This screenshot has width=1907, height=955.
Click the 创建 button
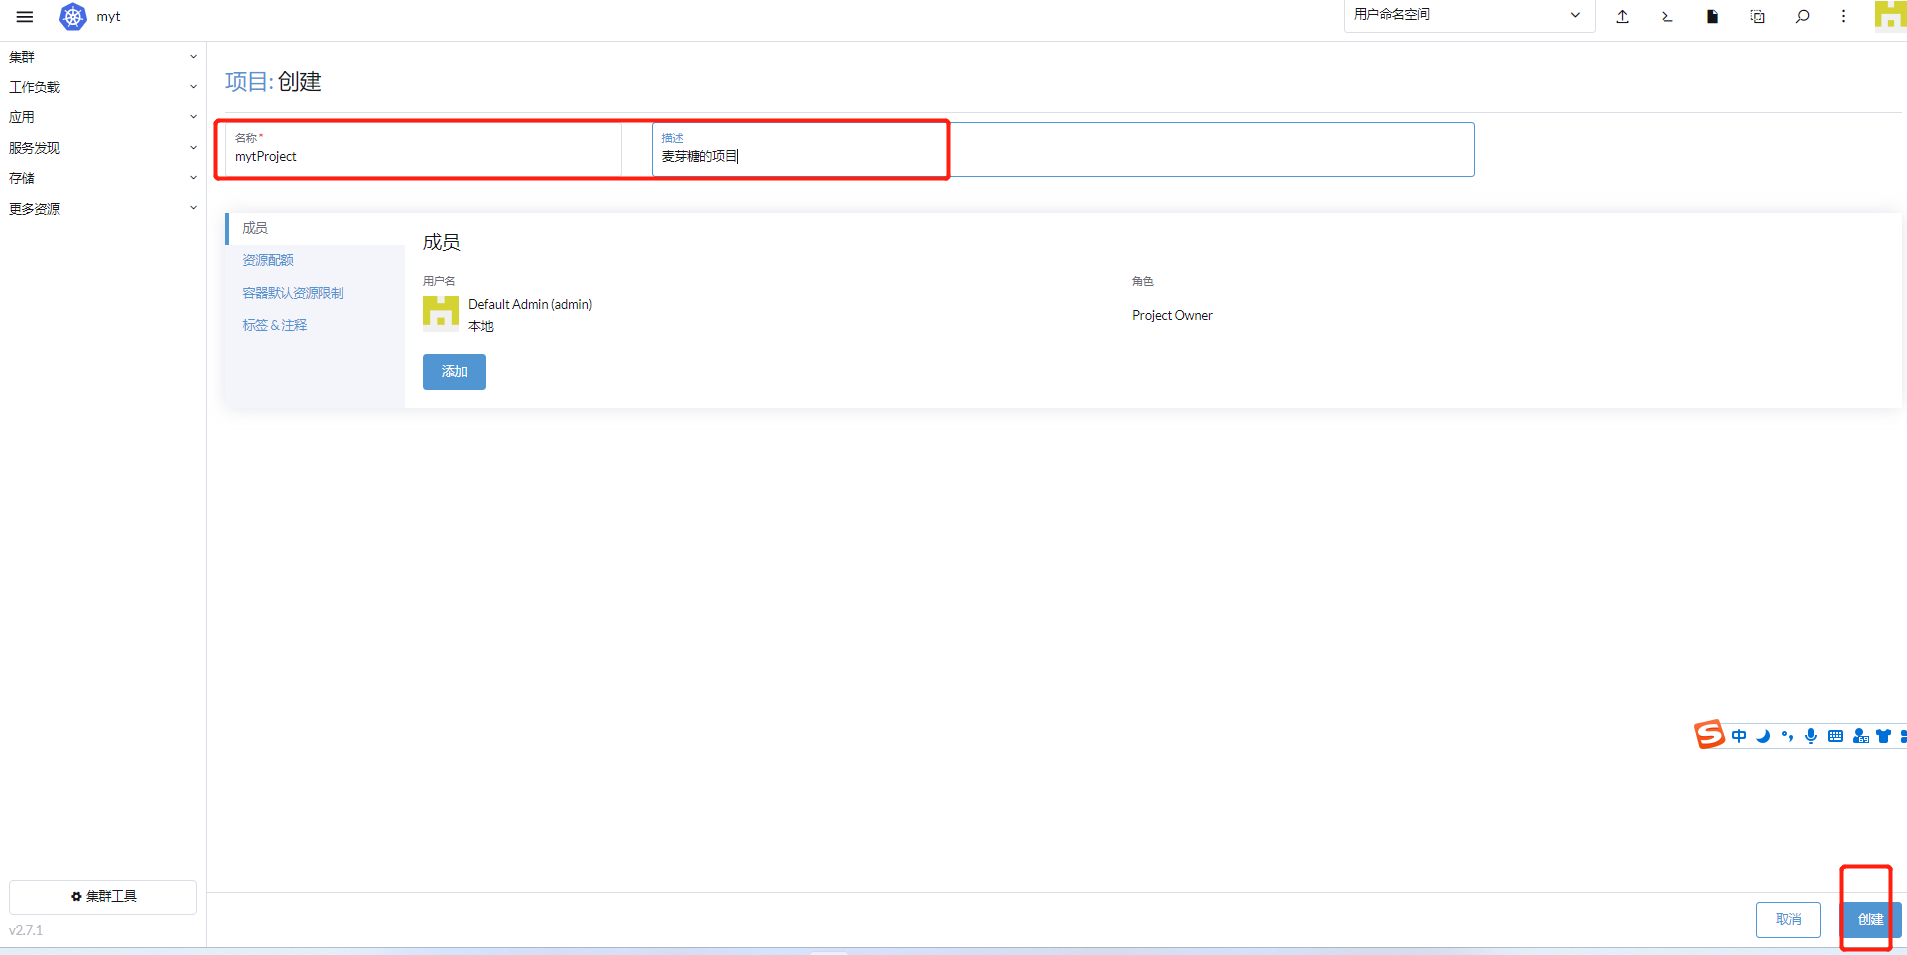click(1871, 920)
